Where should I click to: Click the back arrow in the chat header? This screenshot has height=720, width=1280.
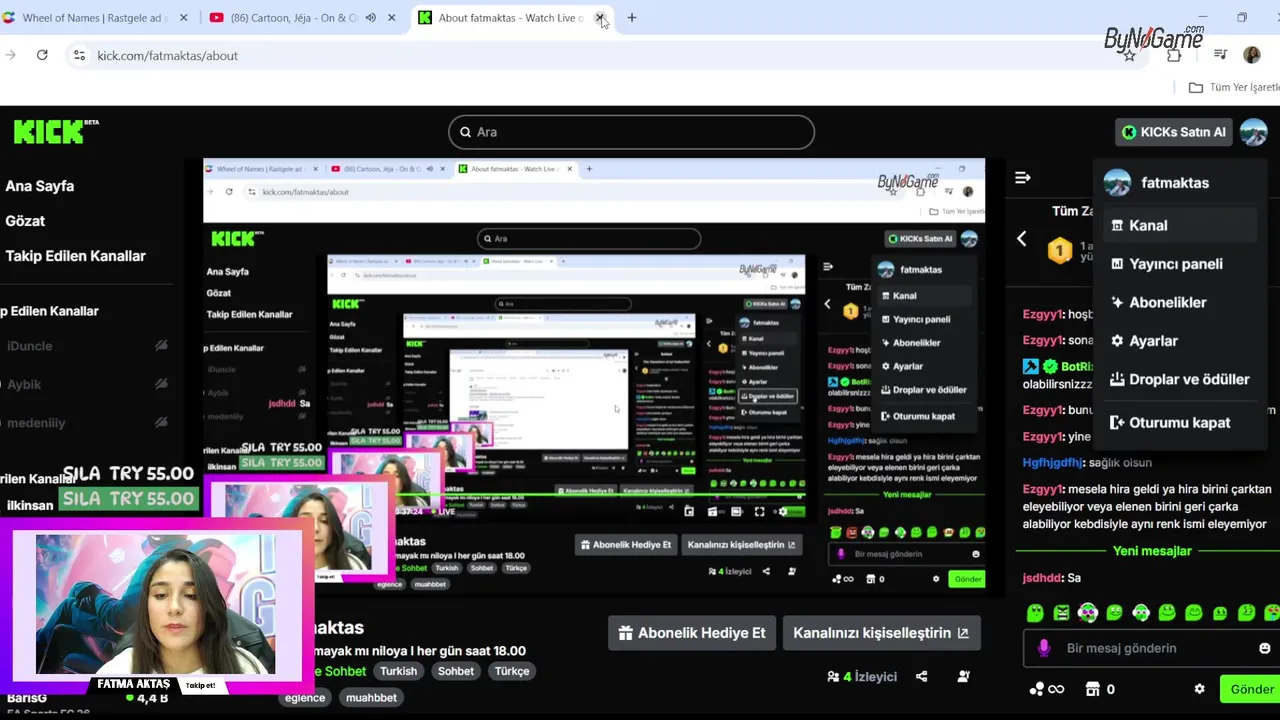coord(1021,239)
